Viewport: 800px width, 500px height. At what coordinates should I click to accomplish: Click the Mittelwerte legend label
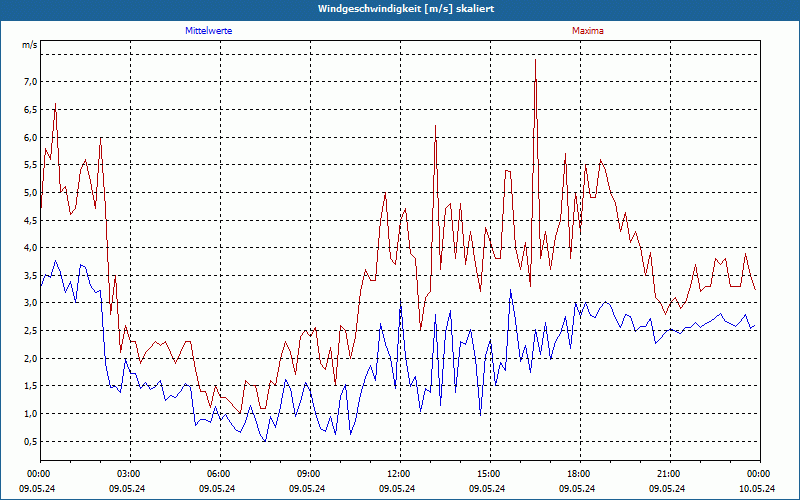[x=208, y=31]
